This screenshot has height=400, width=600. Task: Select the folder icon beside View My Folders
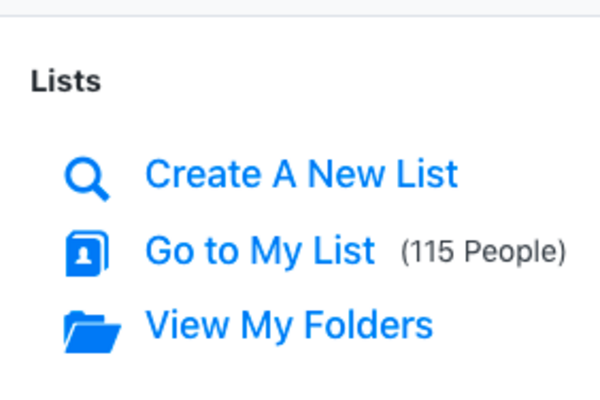click(91, 331)
